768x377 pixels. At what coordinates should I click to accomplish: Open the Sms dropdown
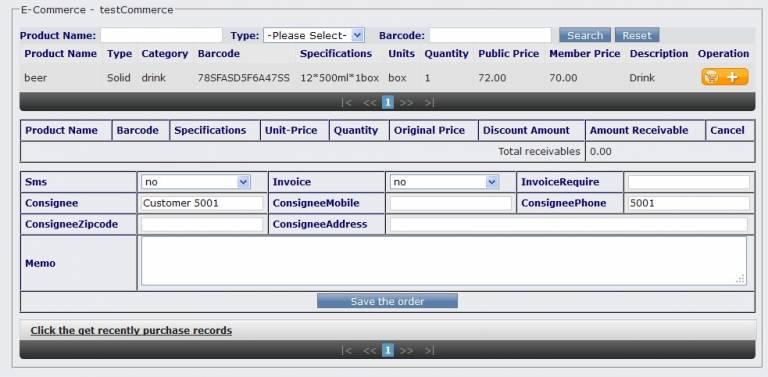pos(196,182)
